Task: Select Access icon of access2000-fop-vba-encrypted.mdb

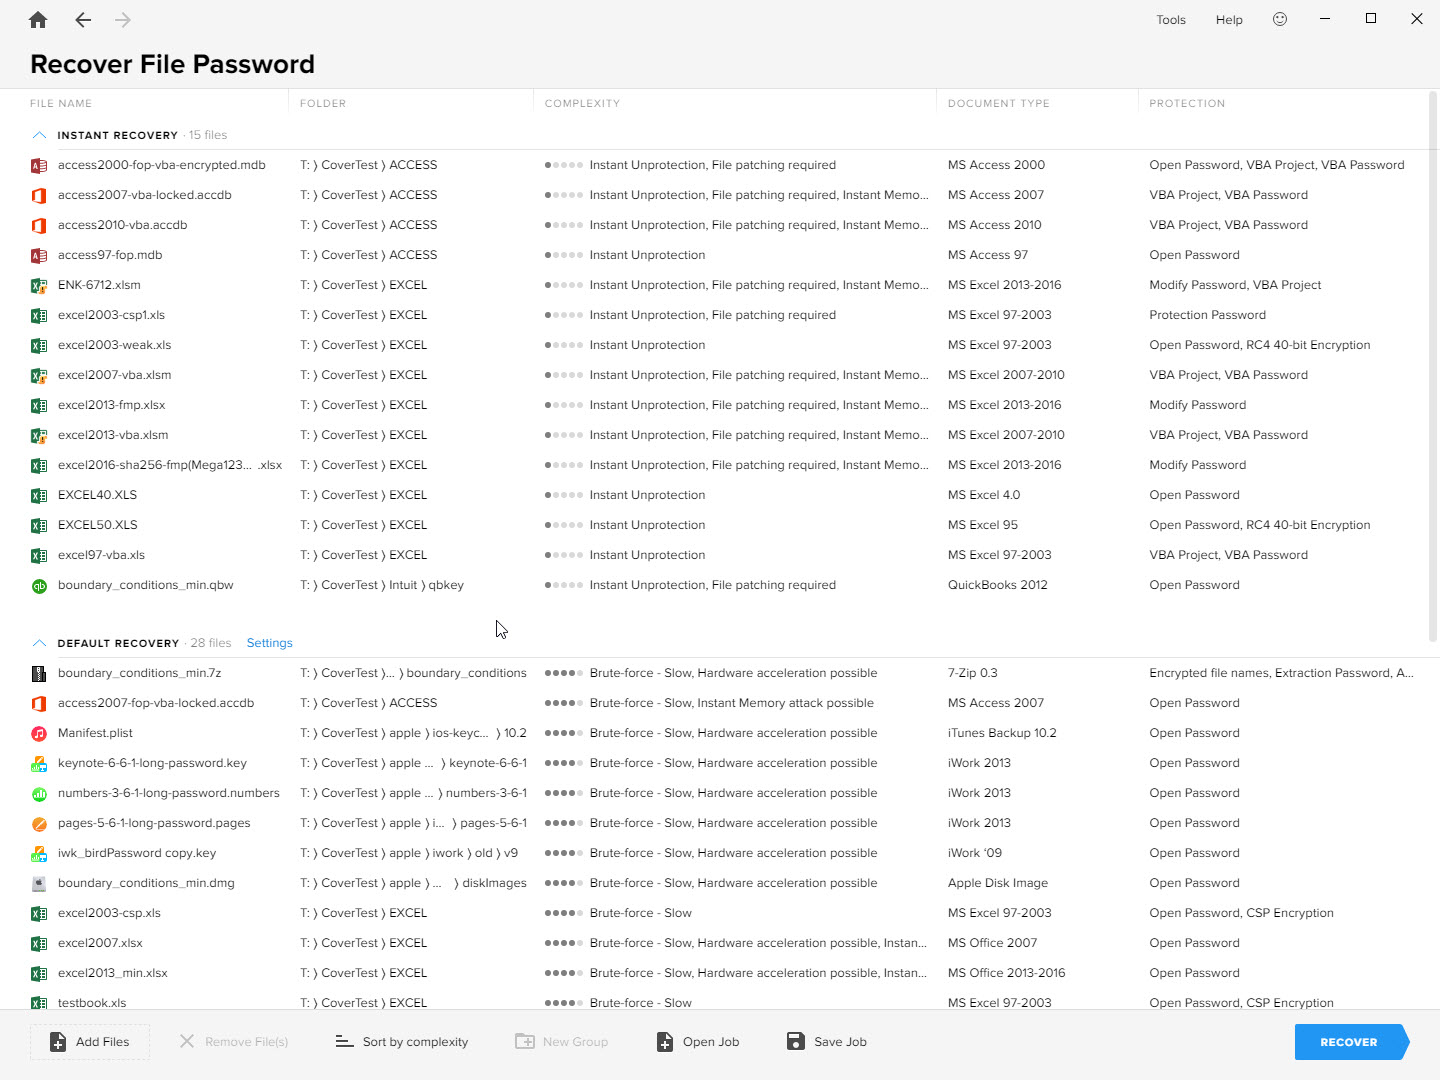Action: point(39,165)
